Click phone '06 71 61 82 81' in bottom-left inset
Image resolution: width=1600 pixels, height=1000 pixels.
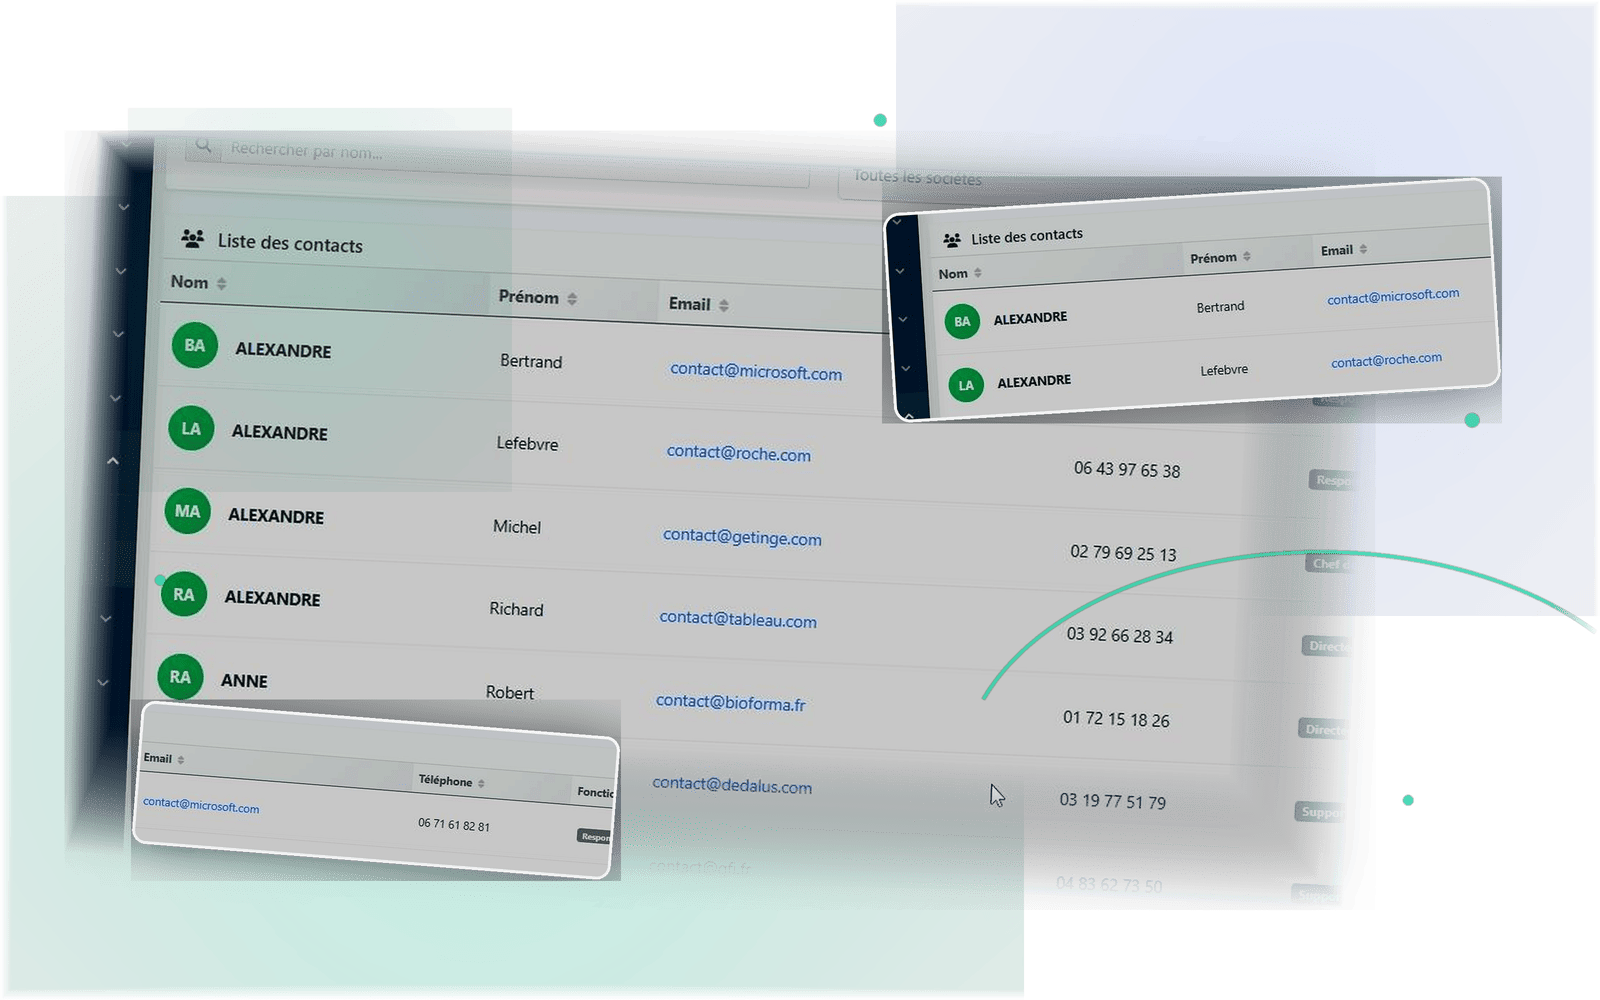(454, 825)
